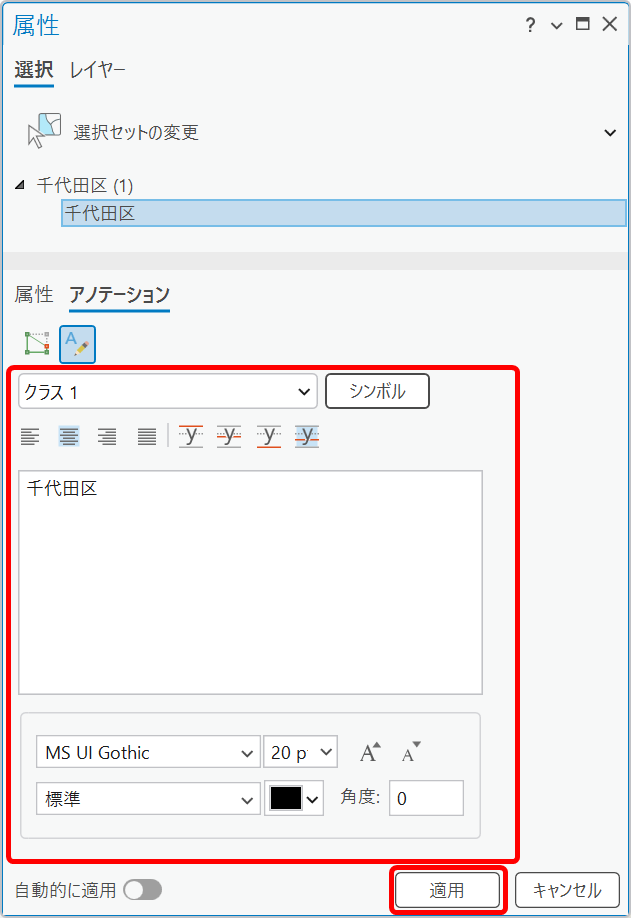Open the MS UI Gothic font dropdown
The image size is (631, 918).
147,753
